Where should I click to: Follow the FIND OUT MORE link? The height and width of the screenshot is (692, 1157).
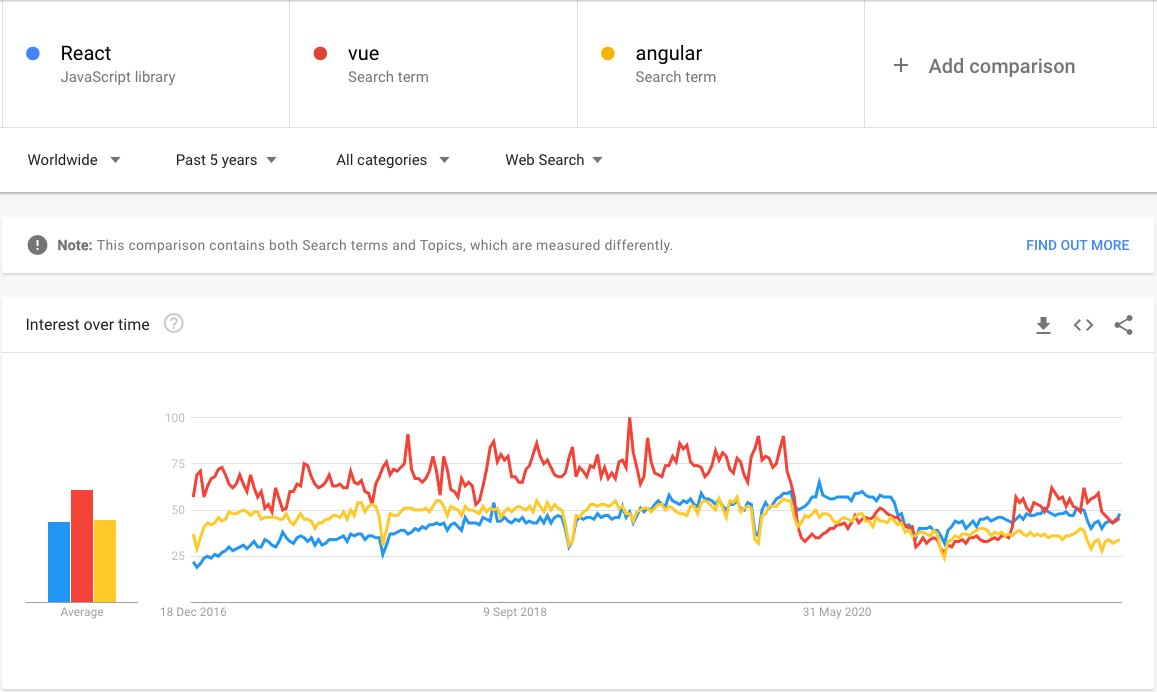[x=1077, y=245]
